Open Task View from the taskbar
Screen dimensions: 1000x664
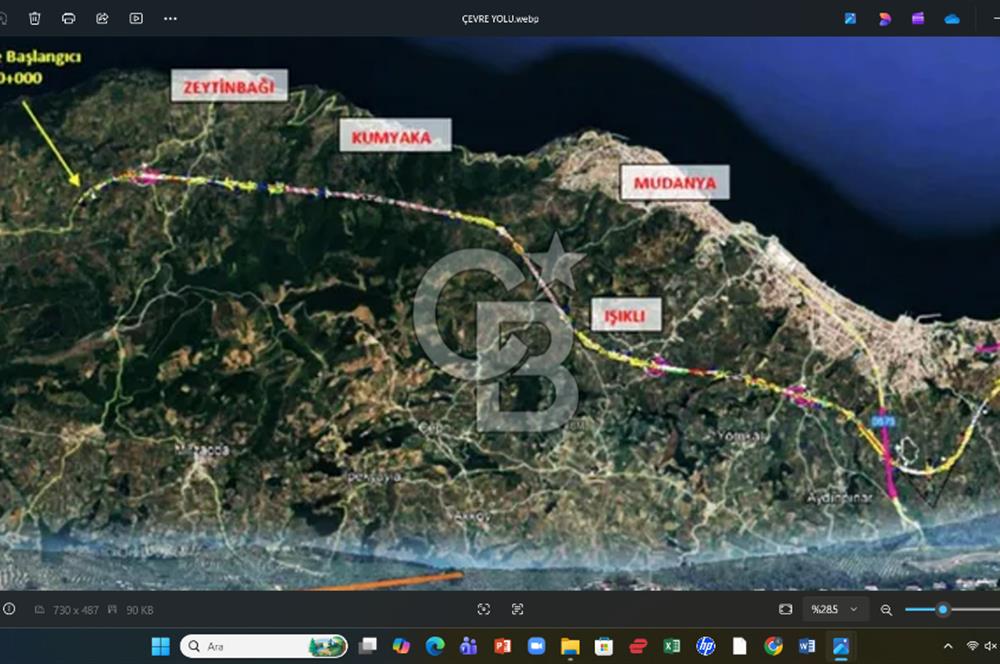(367, 646)
